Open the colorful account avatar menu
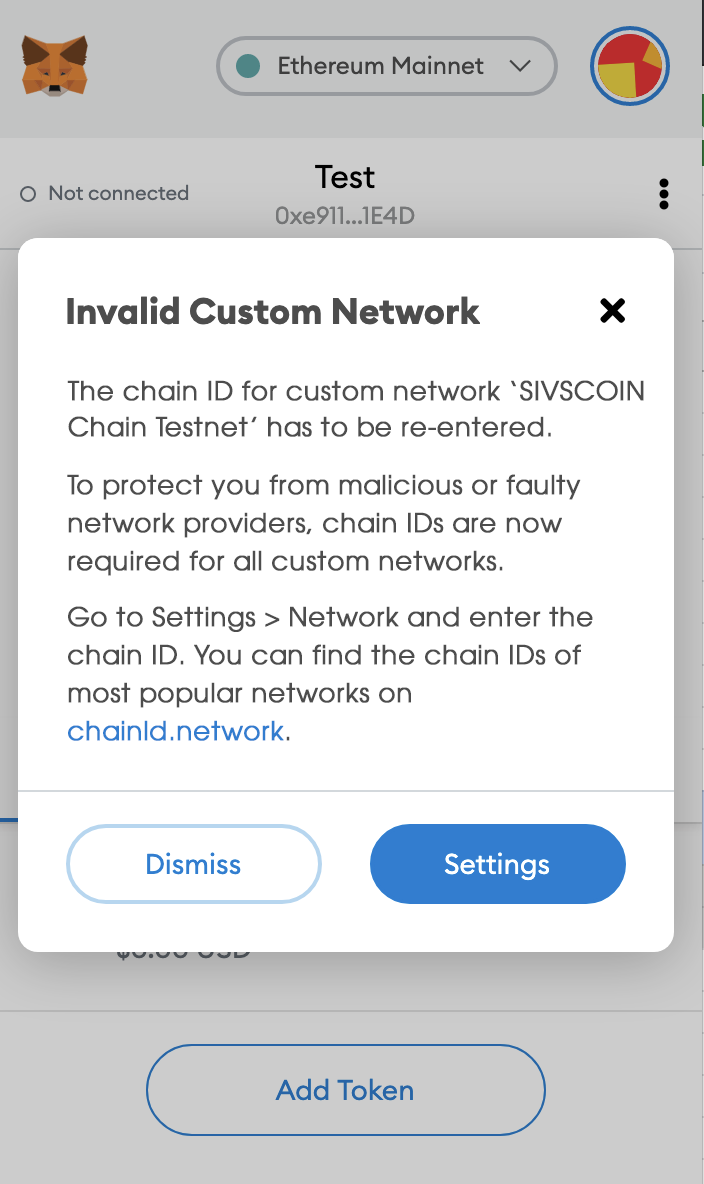 click(630, 66)
